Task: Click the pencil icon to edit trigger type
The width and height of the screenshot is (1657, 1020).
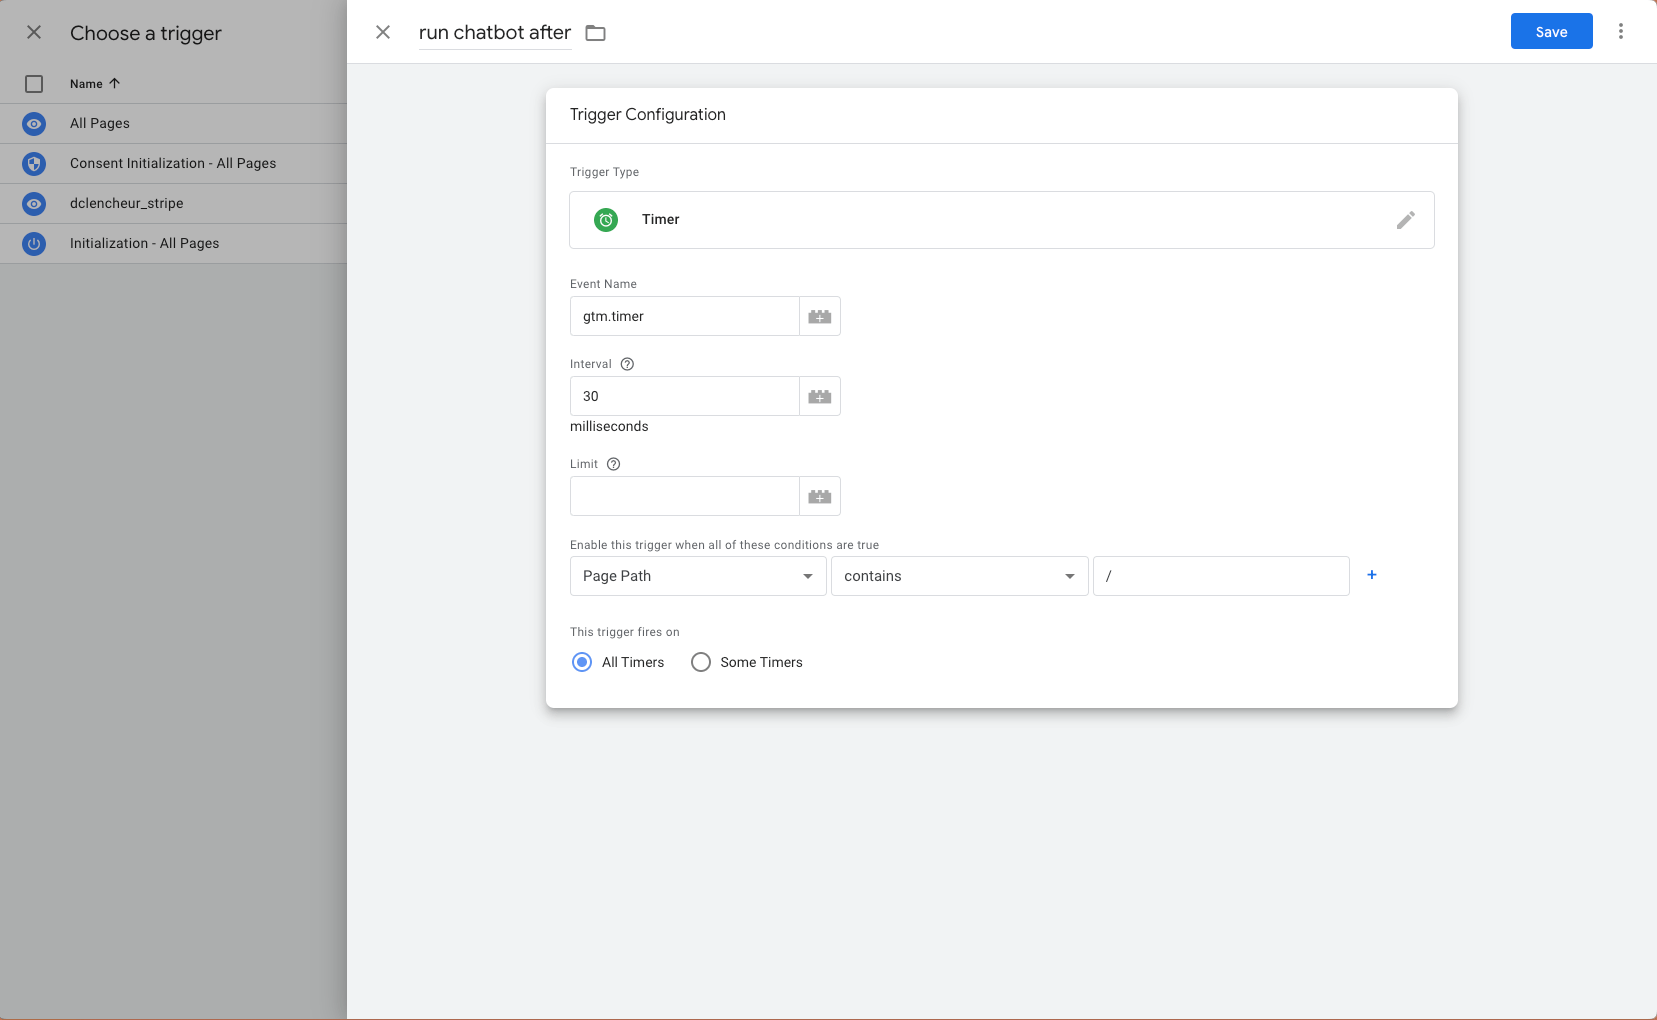Action: coord(1405,220)
